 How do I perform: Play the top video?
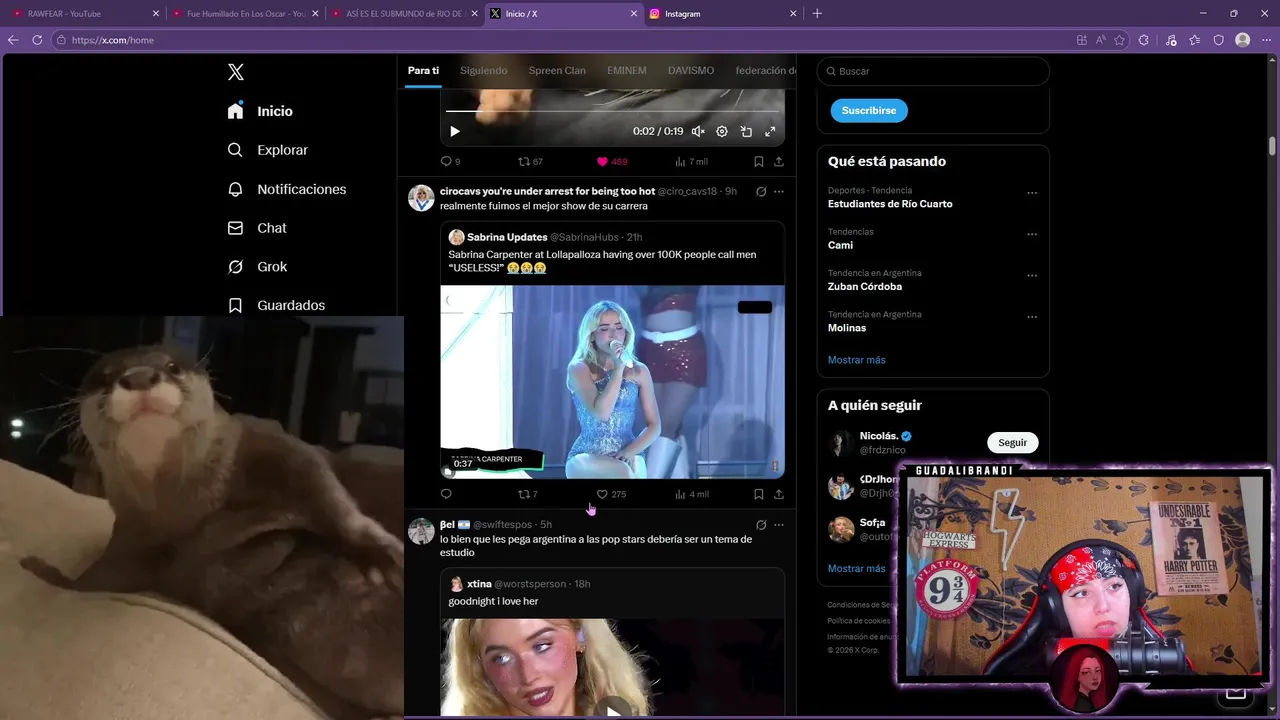pyautogui.click(x=455, y=131)
